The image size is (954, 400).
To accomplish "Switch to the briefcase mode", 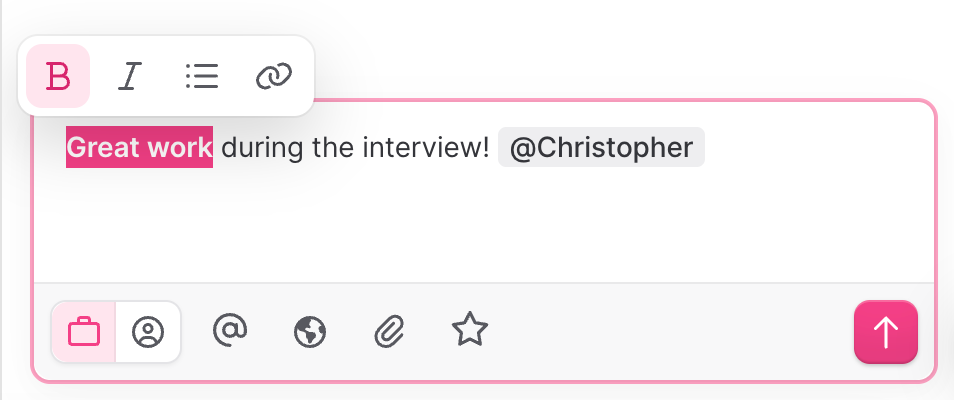I will click(x=84, y=331).
